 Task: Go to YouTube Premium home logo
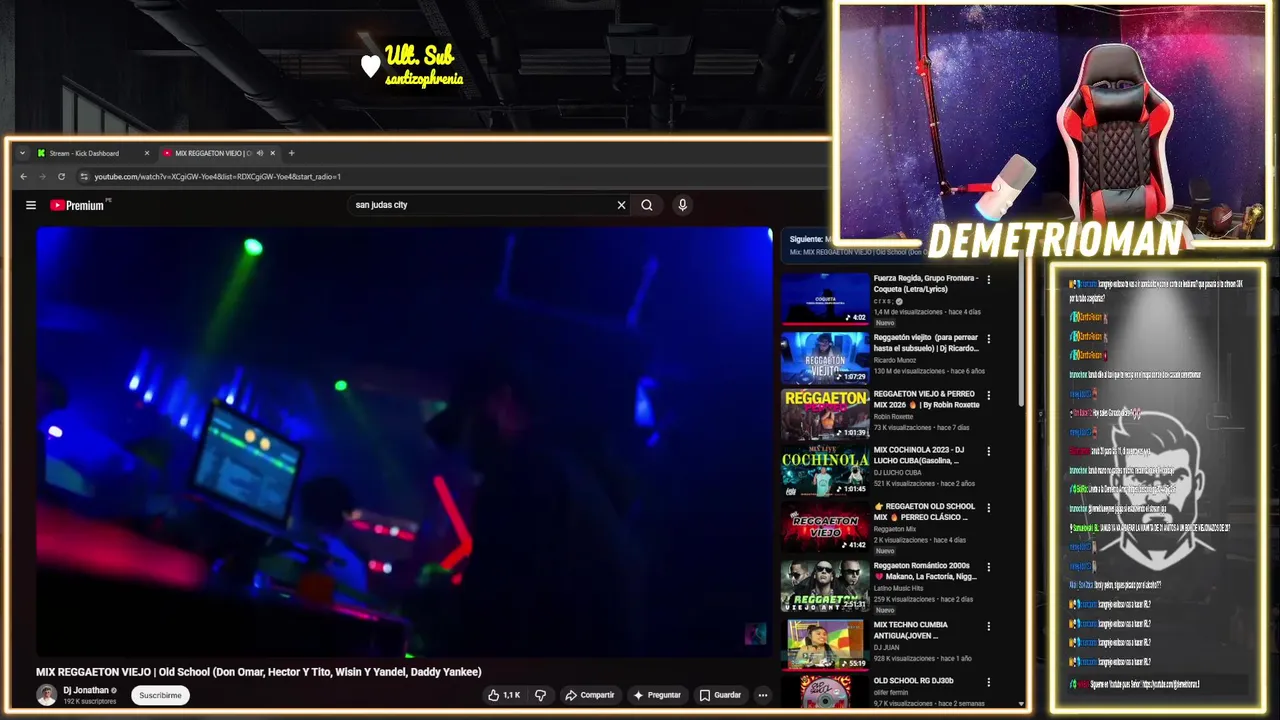(78, 205)
